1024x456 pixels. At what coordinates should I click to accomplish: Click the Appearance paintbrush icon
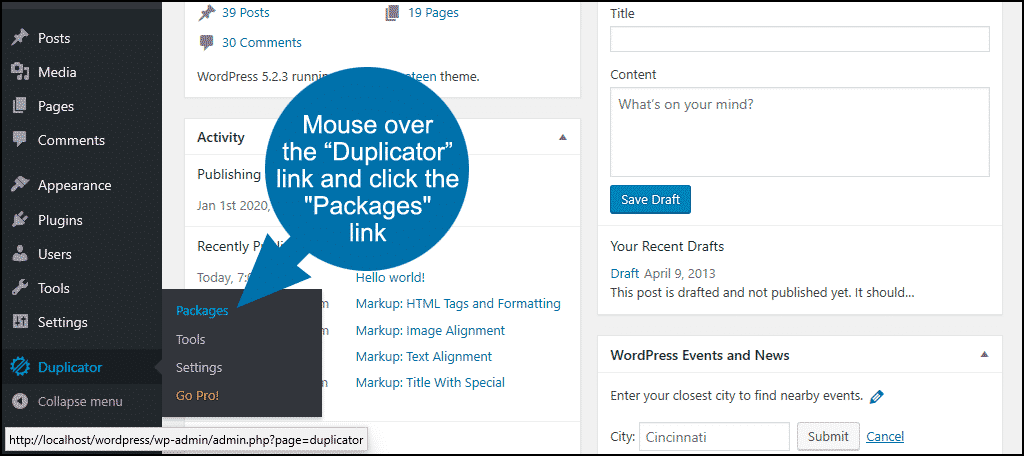click(x=20, y=186)
